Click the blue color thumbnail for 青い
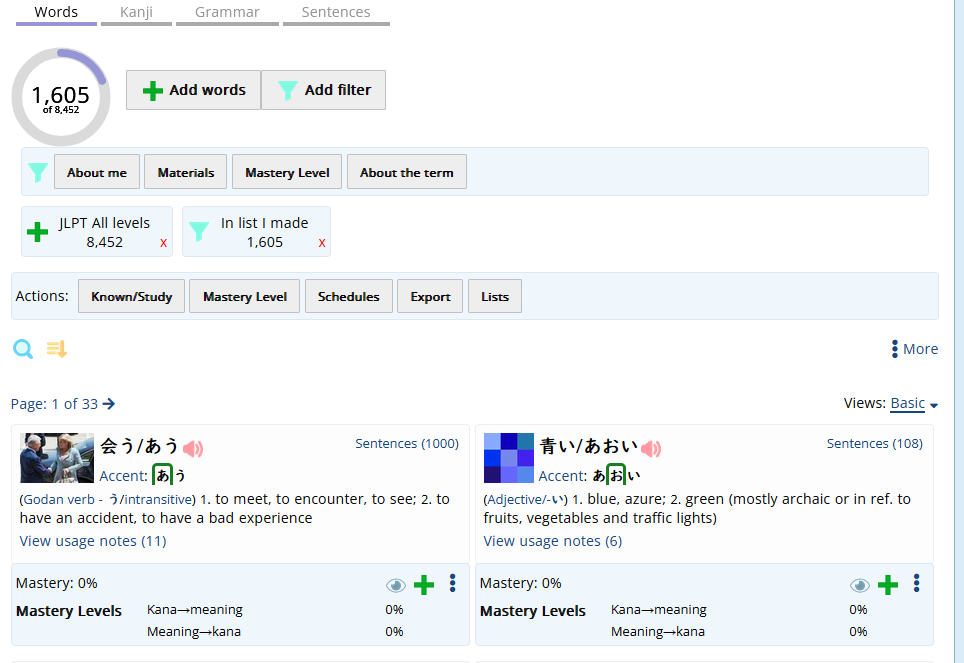Image resolution: width=964 pixels, height=663 pixels. (x=508, y=458)
